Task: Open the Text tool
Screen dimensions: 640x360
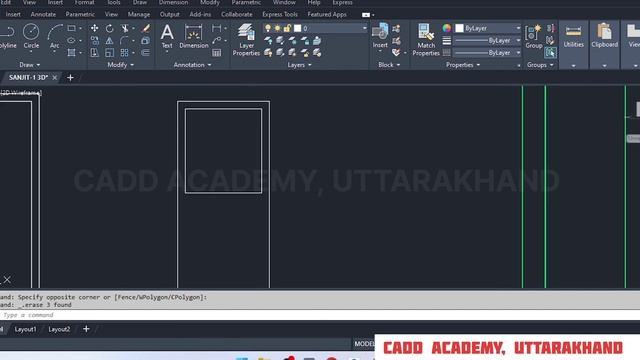Action: (x=167, y=36)
